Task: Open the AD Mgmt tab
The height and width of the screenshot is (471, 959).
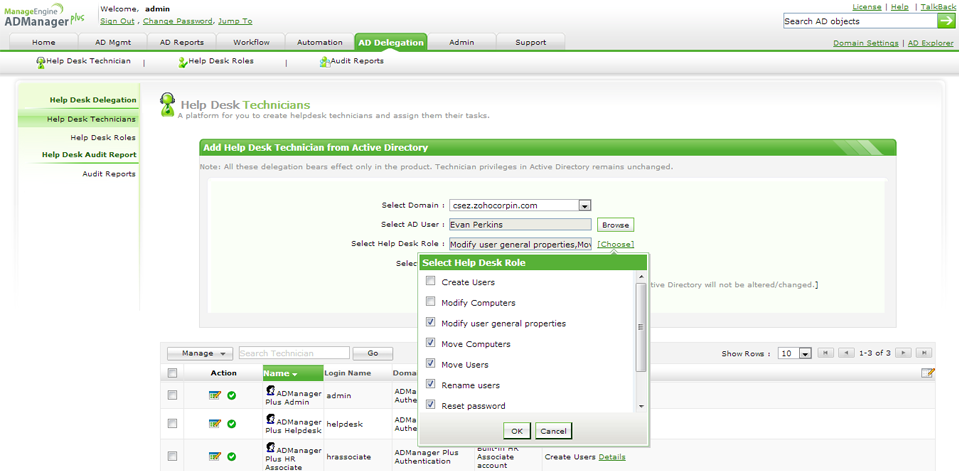Action: coord(113,42)
